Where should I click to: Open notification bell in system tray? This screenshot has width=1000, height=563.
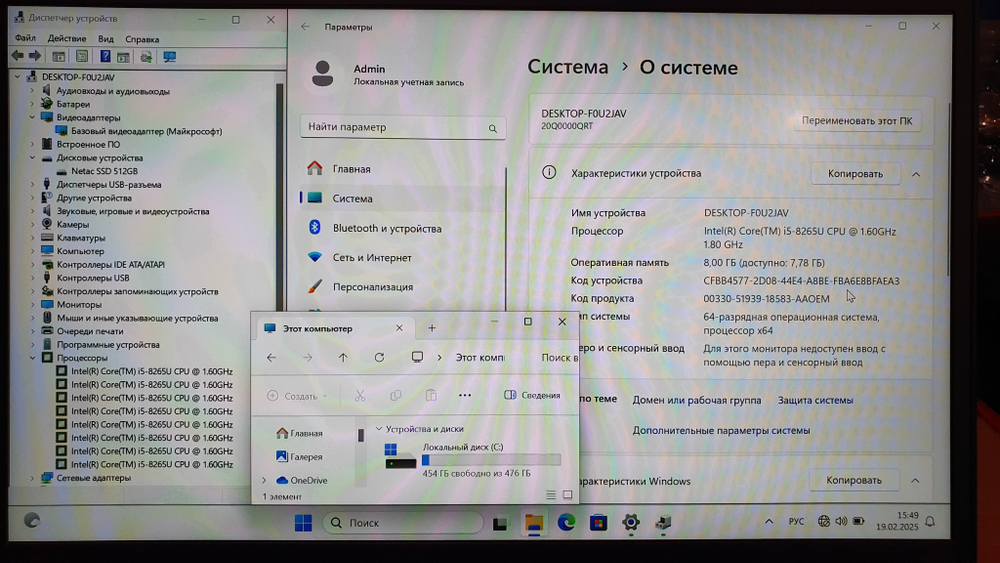pos(930,522)
